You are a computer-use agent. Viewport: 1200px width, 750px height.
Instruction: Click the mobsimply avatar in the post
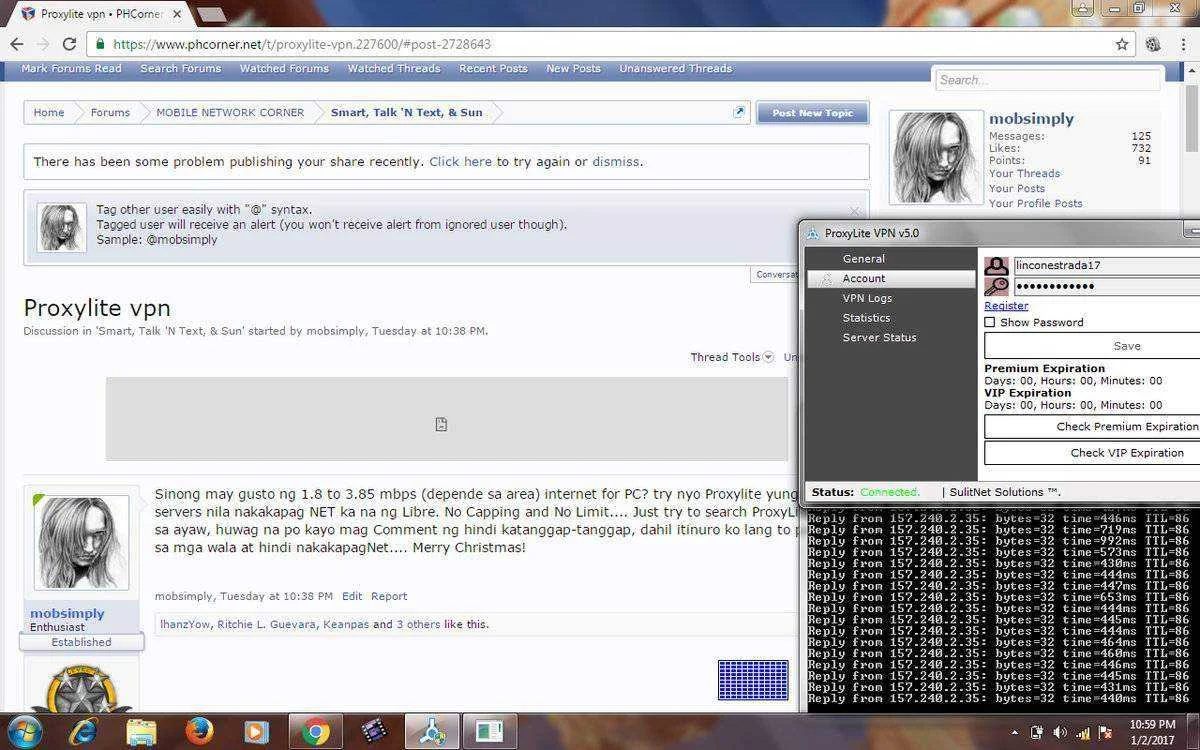point(82,543)
